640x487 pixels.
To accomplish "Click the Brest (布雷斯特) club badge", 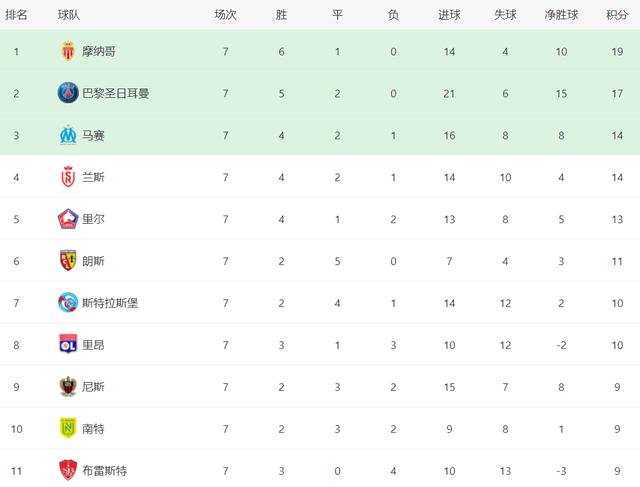I will 68,470.
